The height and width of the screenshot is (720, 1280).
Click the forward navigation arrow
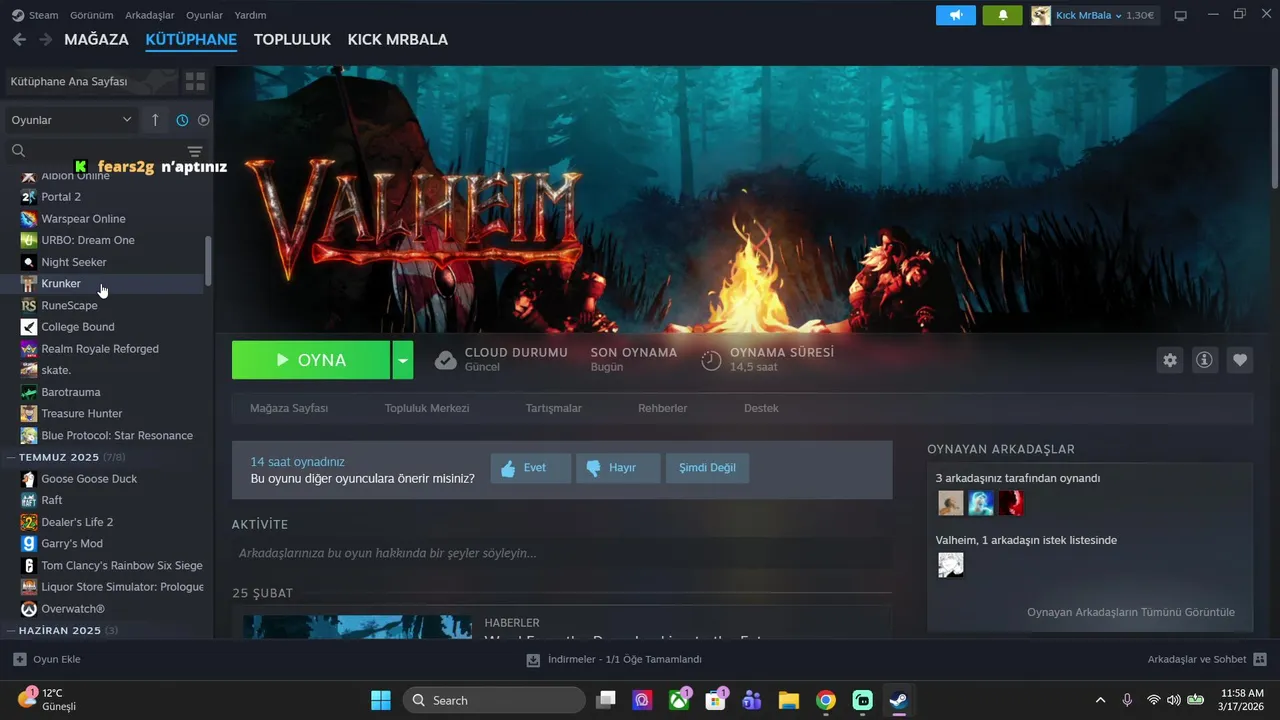click(x=45, y=39)
